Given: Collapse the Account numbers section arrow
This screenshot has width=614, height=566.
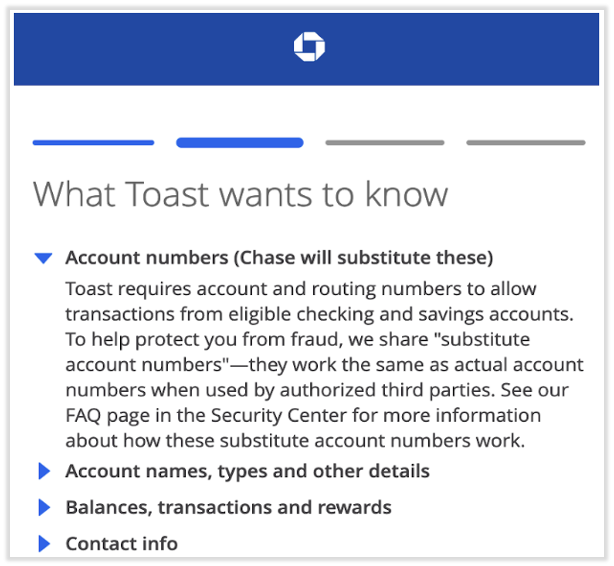Looking at the screenshot, I should [42, 258].
